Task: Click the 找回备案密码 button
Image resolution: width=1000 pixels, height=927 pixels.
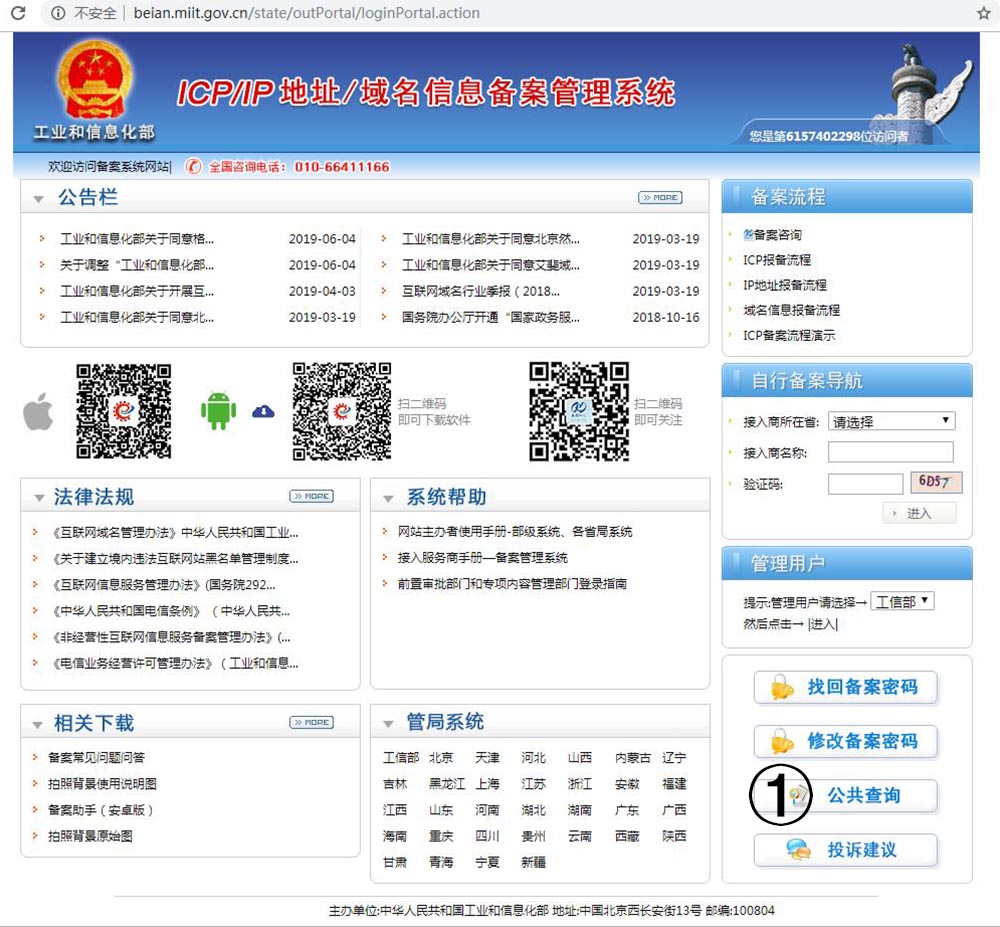Action: [x=846, y=688]
